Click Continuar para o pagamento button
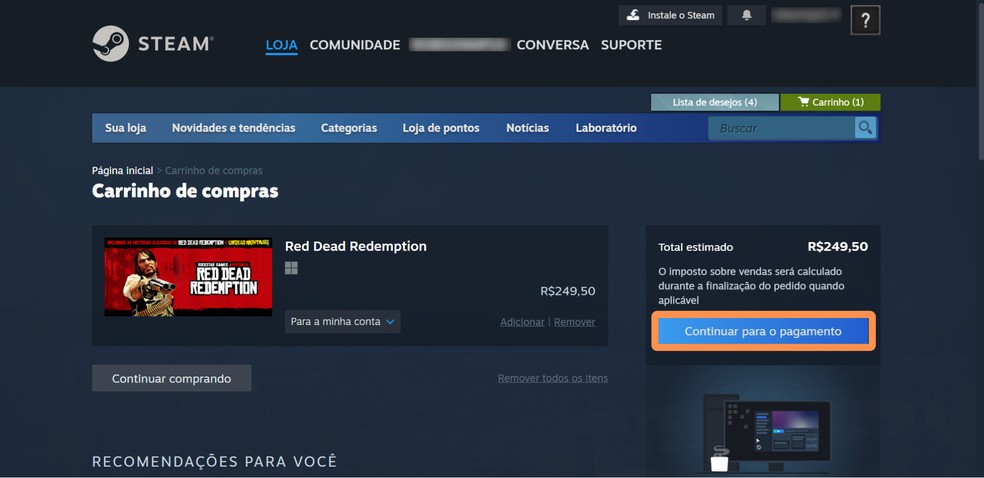Screen dimensions: 984x478 [763, 331]
